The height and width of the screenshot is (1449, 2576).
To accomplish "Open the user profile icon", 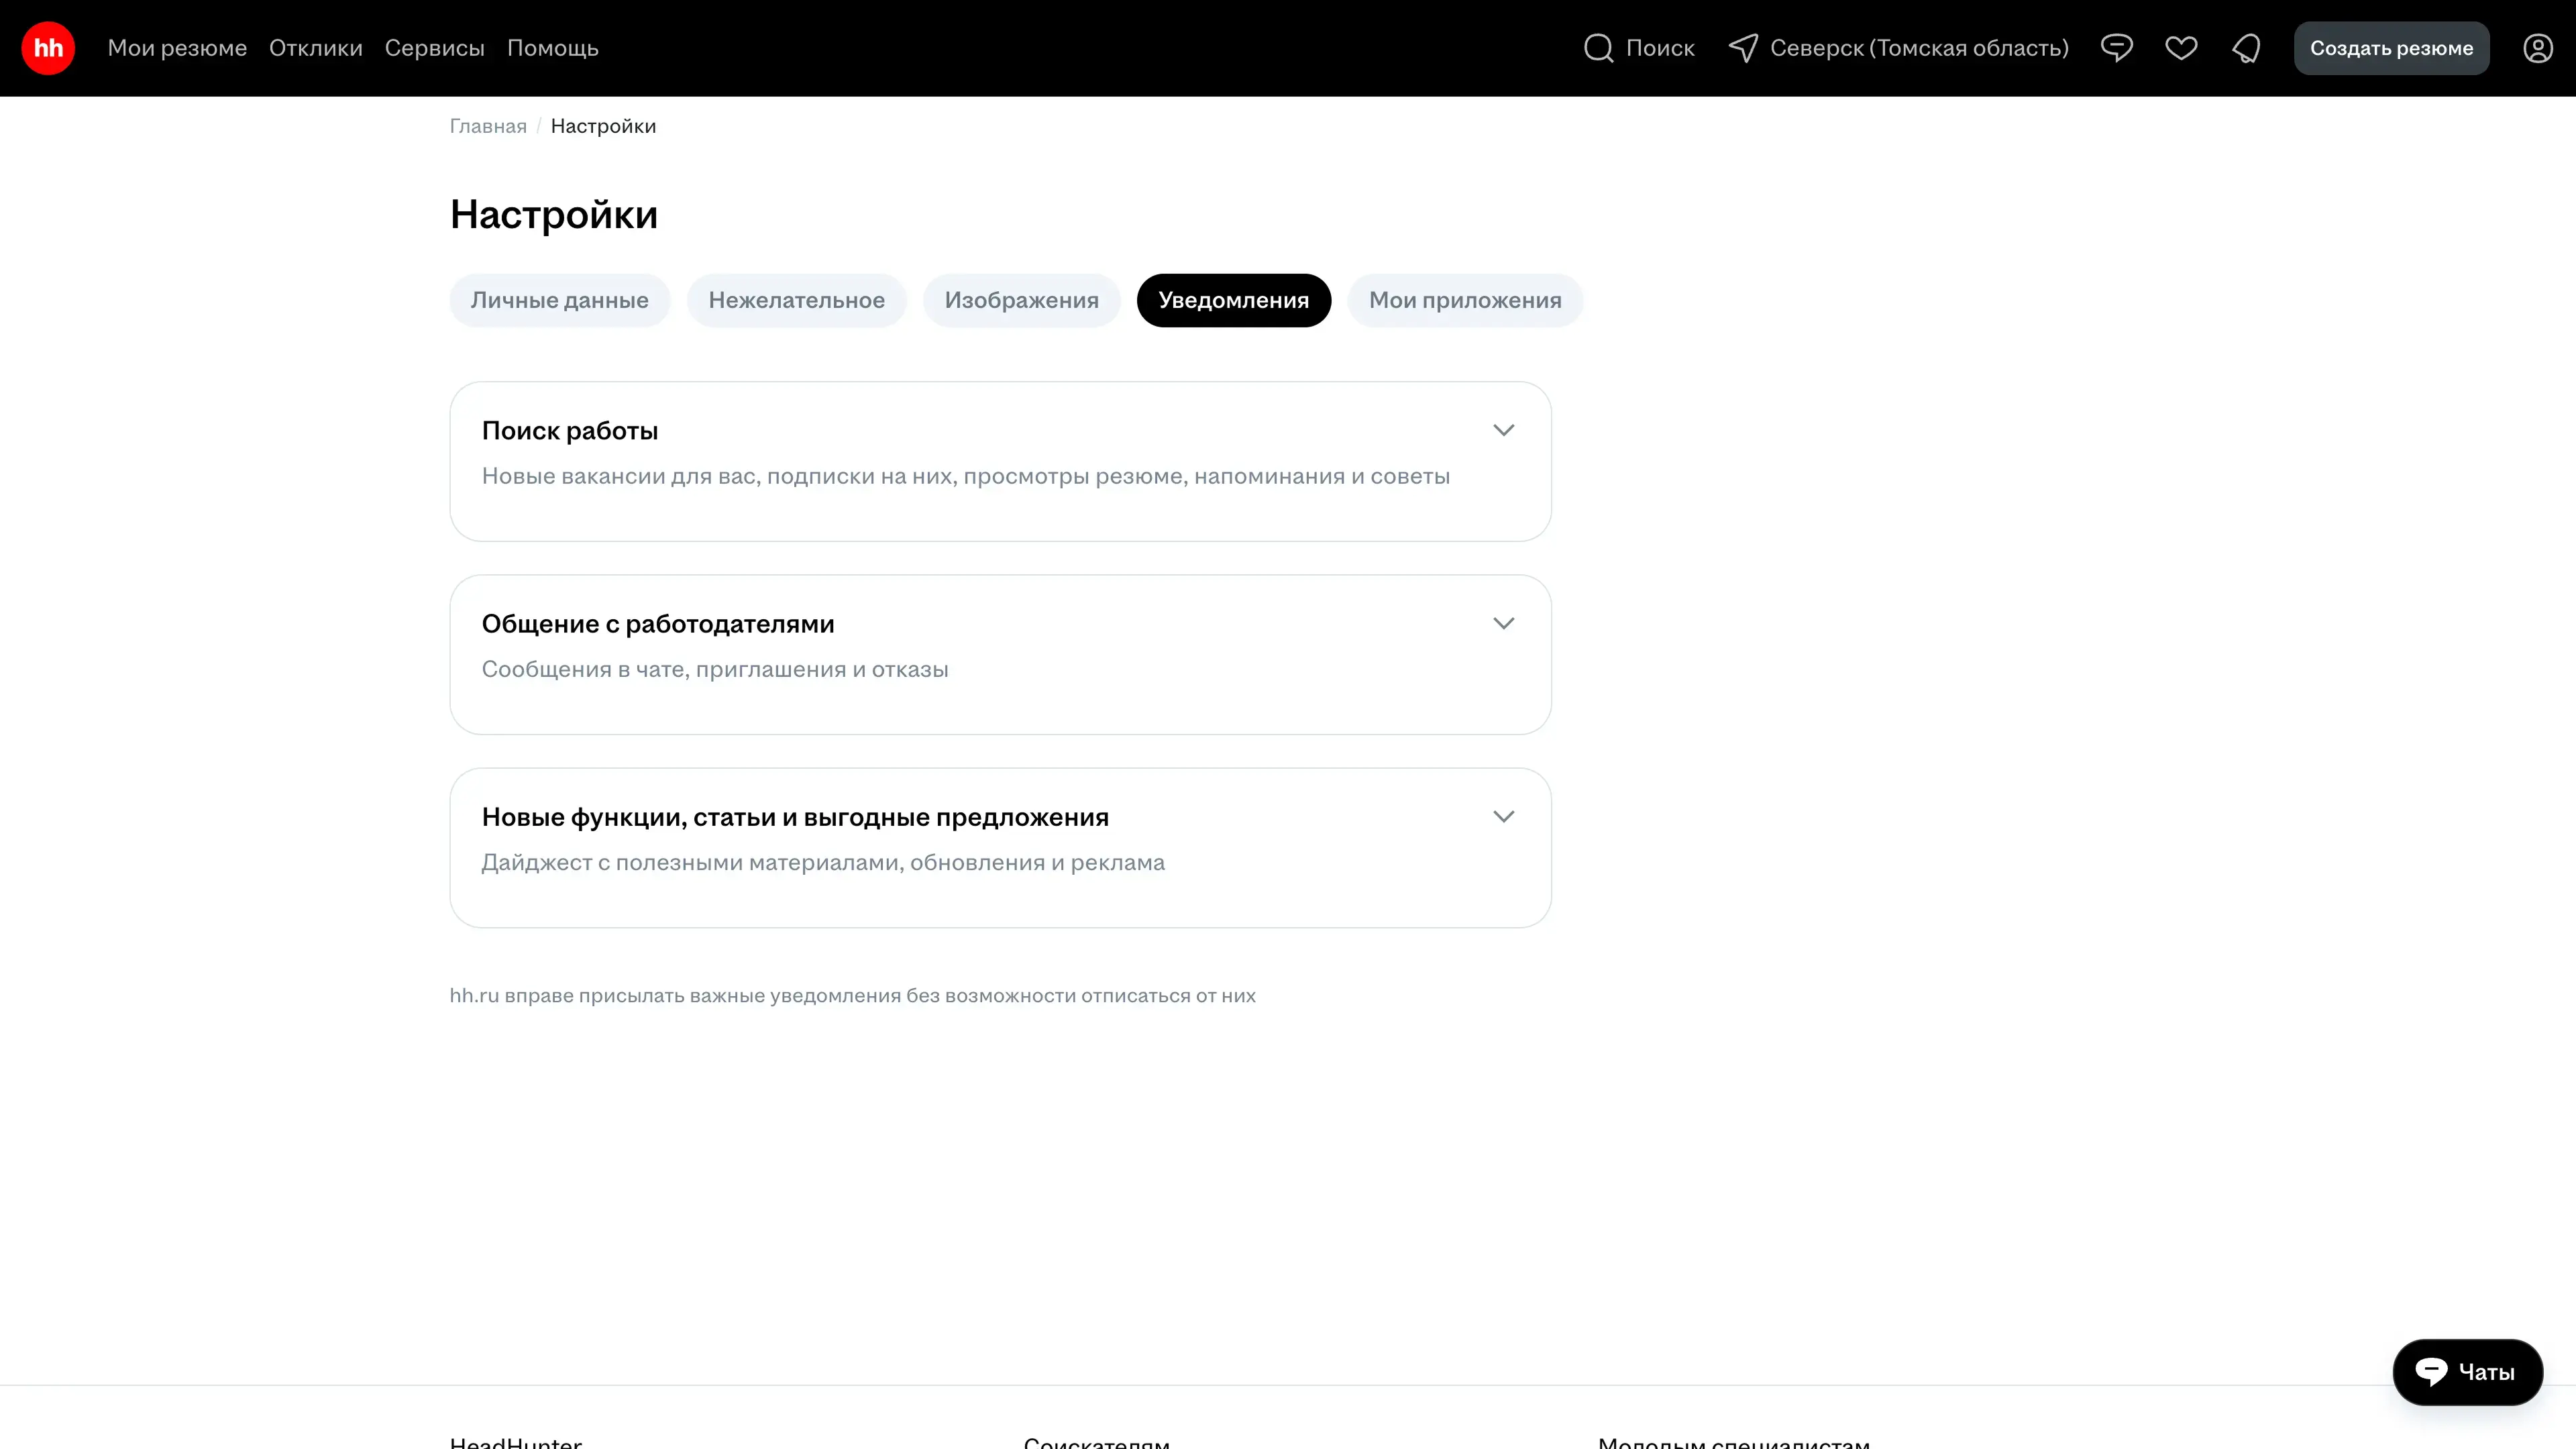I will click(x=2537, y=48).
